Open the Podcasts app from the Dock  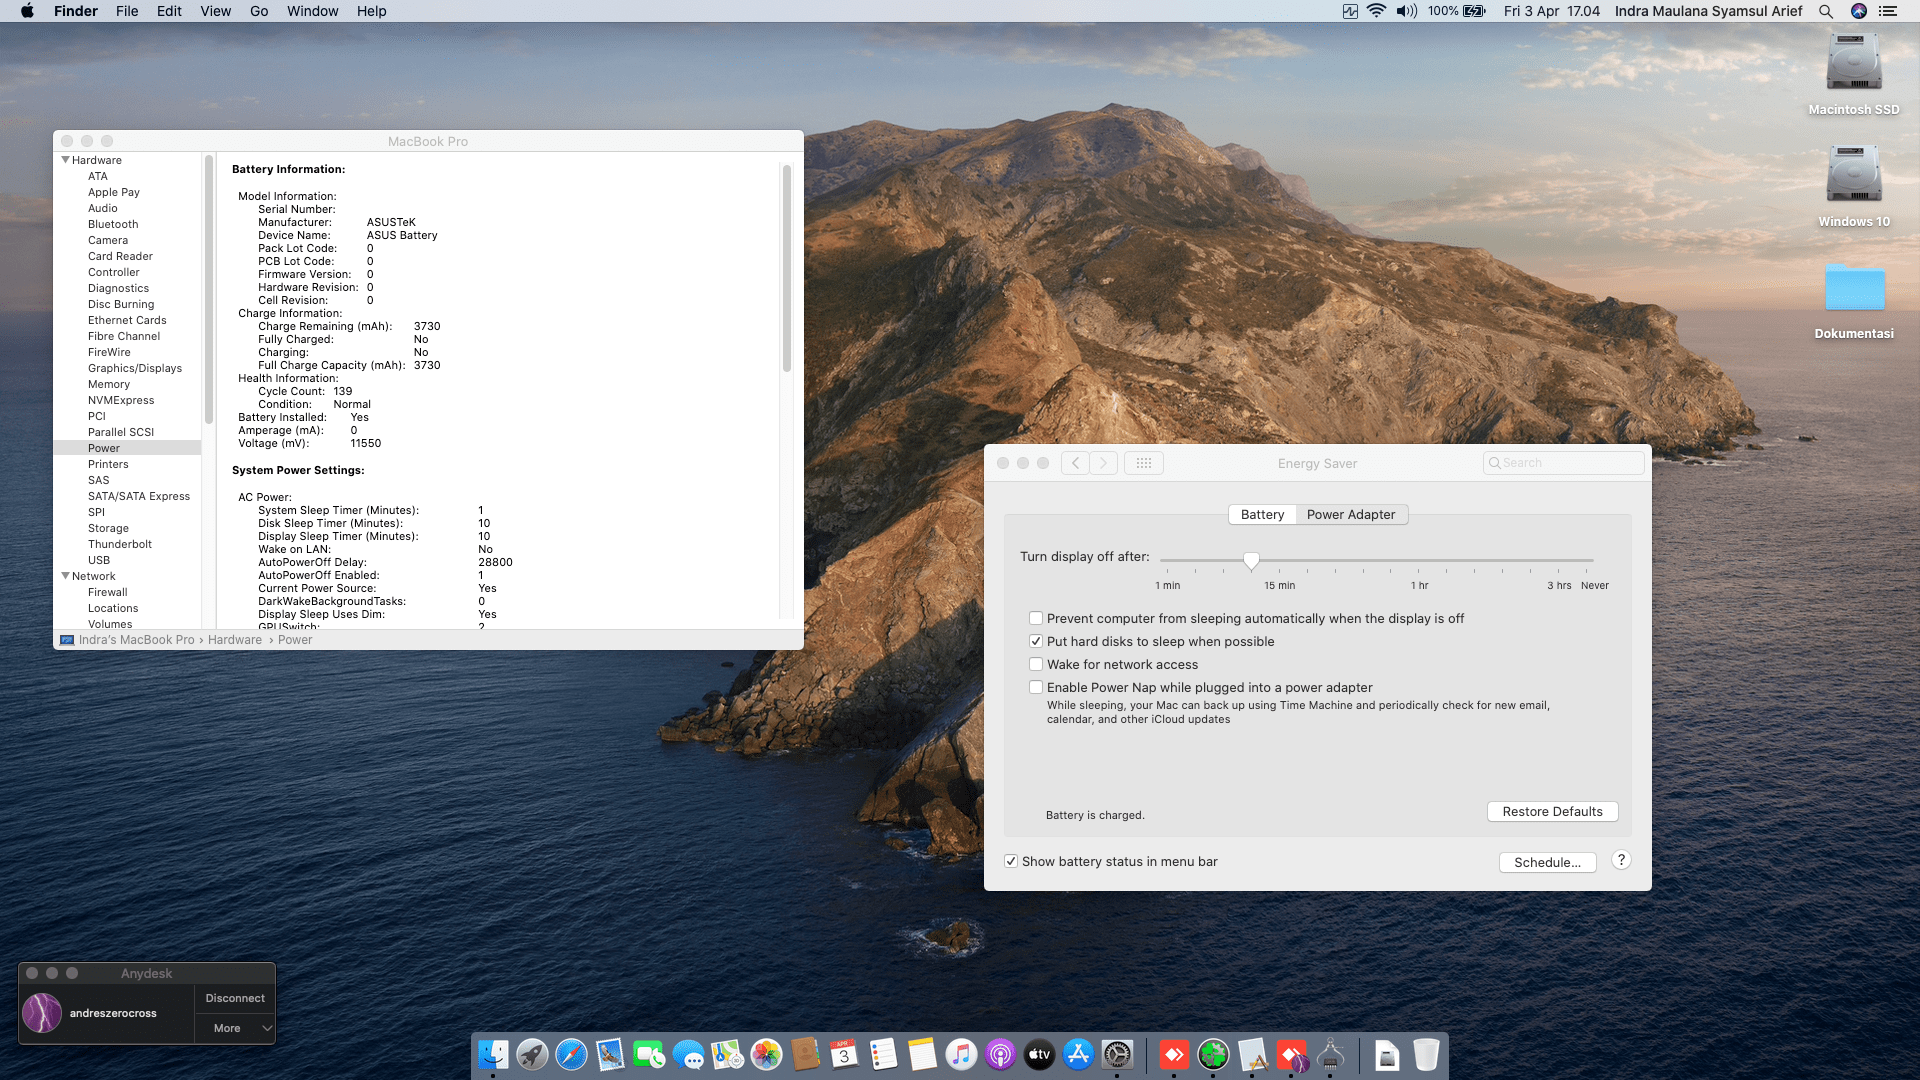click(1000, 1054)
